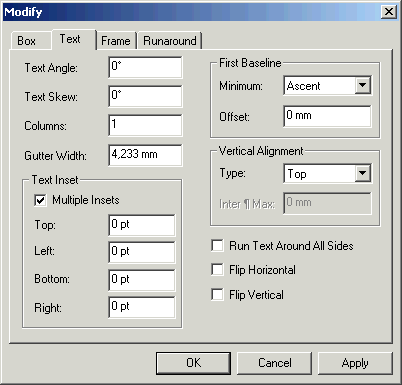Expand the First Baseline Minimum dropdown arrow
Image resolution: width=402 pixels, height=385 pixels.
click(363, 85)
